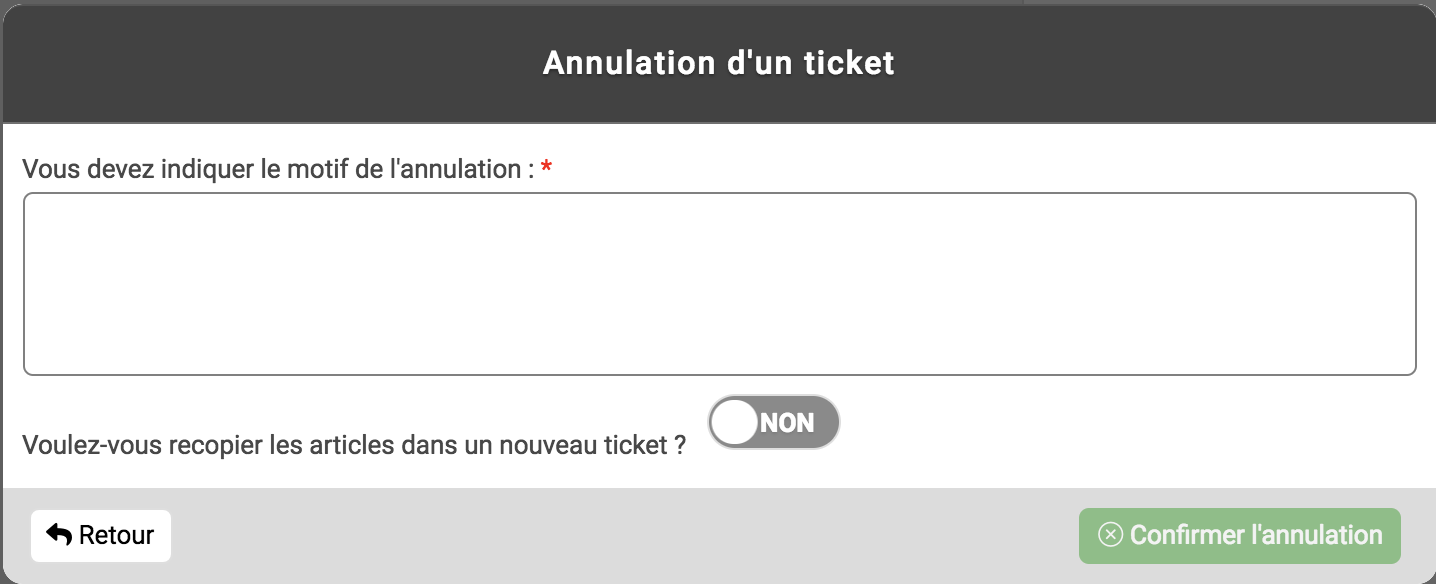The image size is (1436, 584).
Task: Click the 'Vous devez indiquer le motif' label
Action: [278, 169]
